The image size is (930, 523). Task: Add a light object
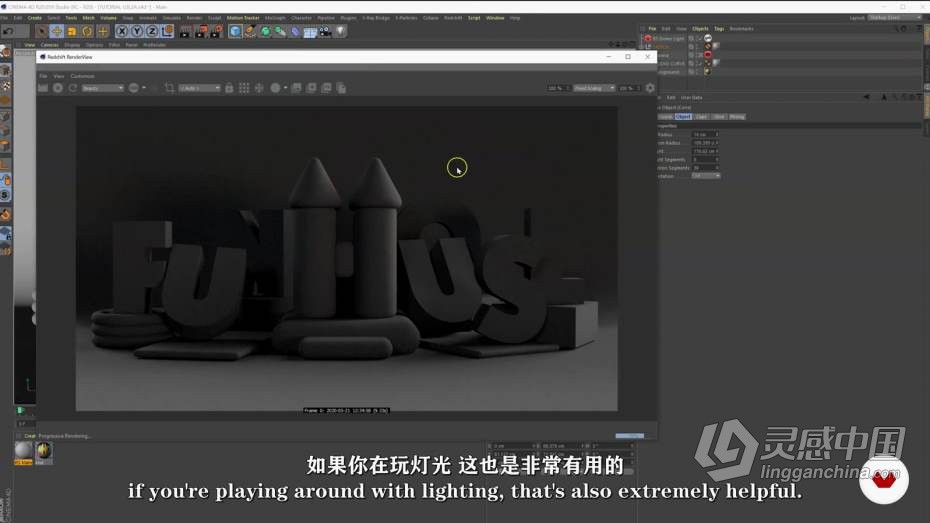coord(340,31)
